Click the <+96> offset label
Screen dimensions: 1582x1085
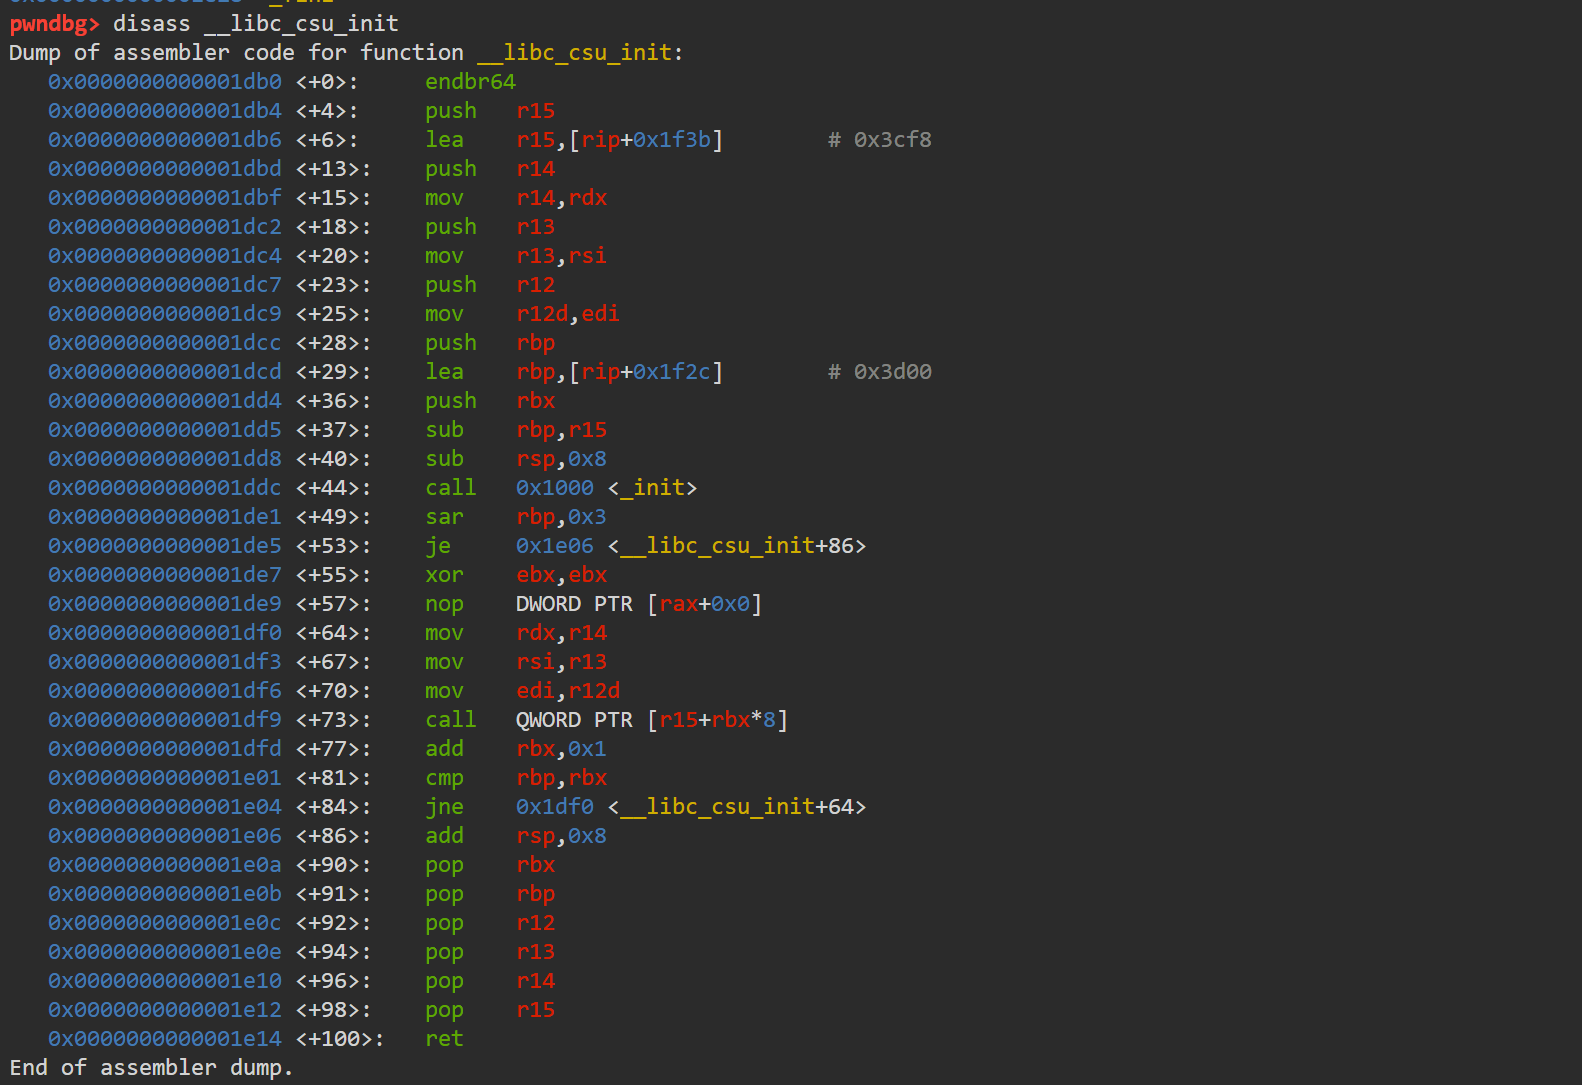[333, 980]
